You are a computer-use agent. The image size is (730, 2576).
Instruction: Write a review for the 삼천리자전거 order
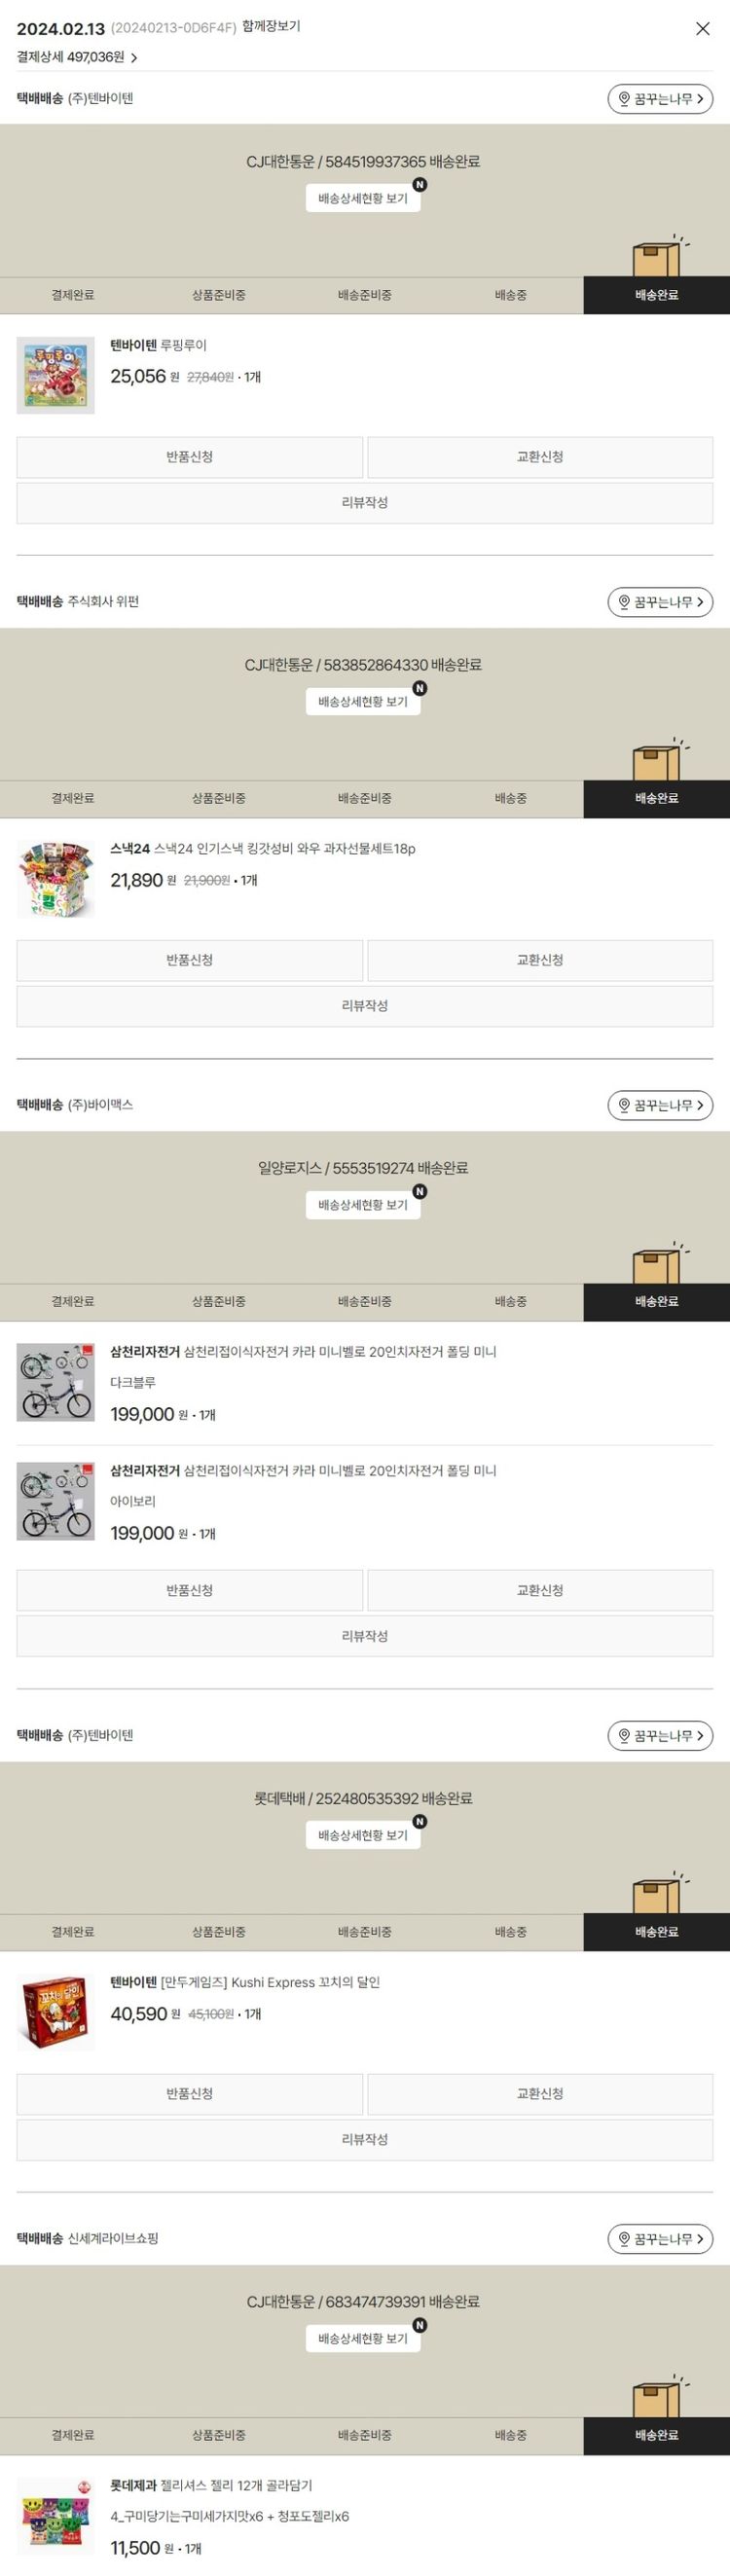(x=365, y=1636)
